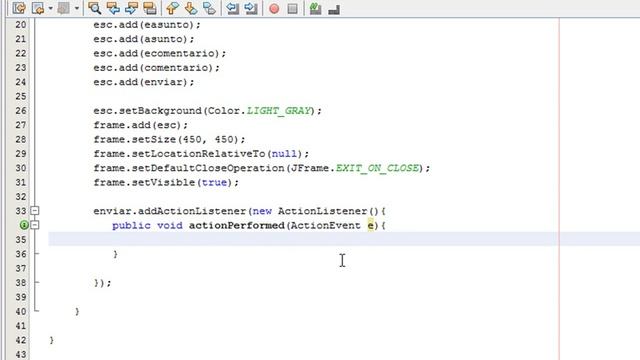The height and width of the screenshot is (360, 640).
Task: Click line number 38 in gutter
Action: [x=21, y=282]
